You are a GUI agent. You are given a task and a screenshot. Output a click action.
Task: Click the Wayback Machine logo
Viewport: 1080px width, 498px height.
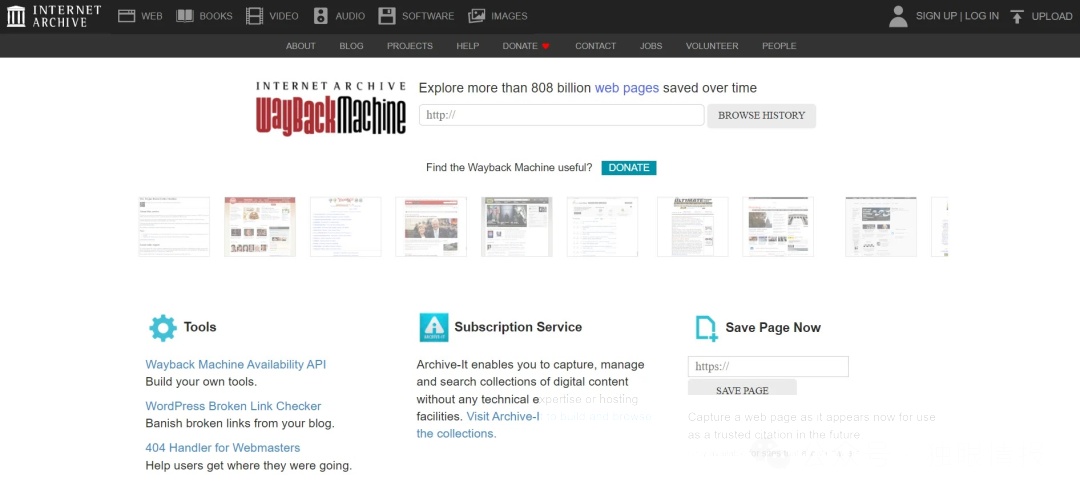coord(331,109)
